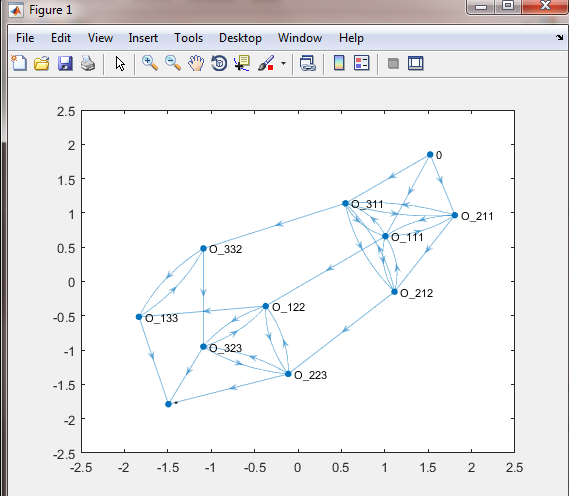Click the Insert Legend icon
The width and height of the screenshot is (569, 496).
(x=362, y=63)
